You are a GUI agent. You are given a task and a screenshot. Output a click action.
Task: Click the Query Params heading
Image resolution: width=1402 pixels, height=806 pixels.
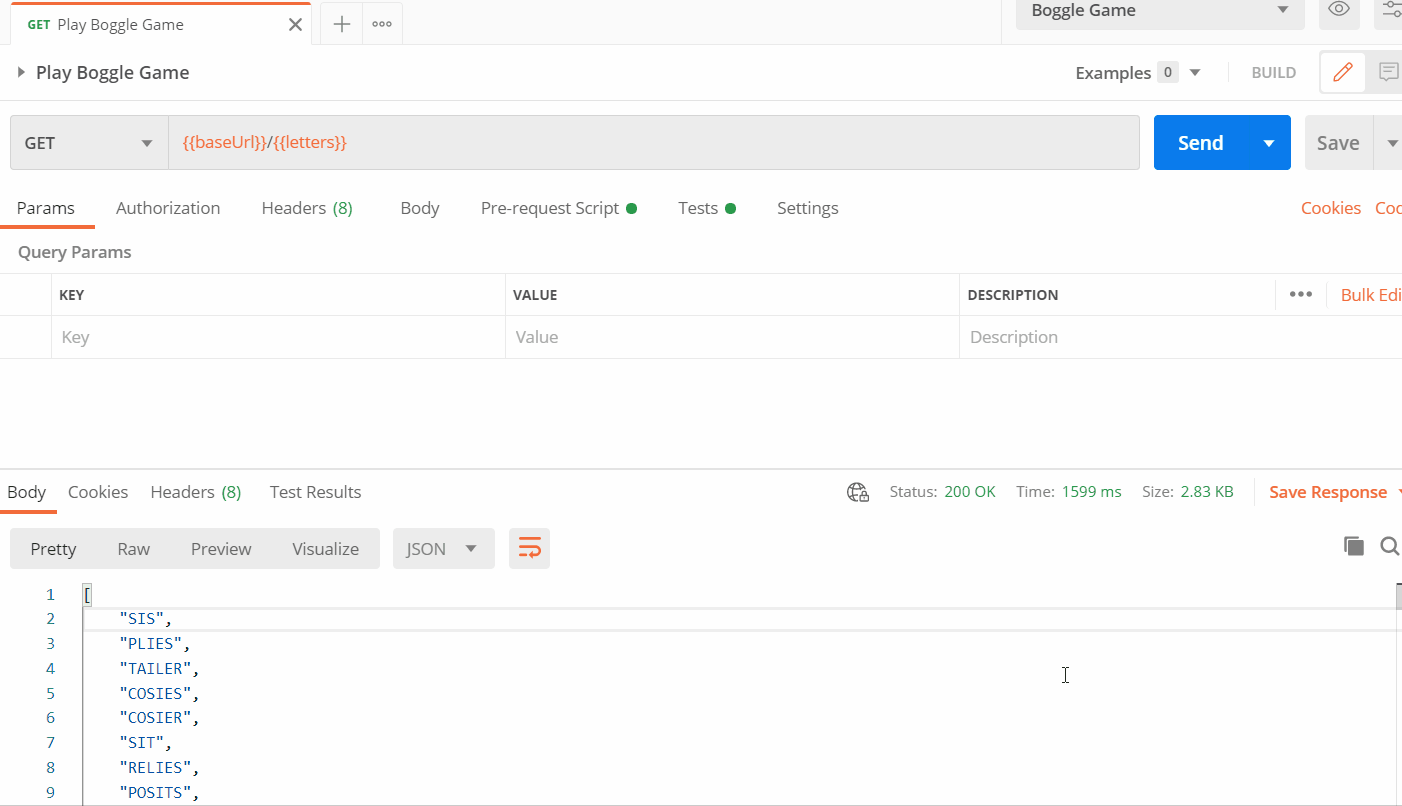pos(75,252)
